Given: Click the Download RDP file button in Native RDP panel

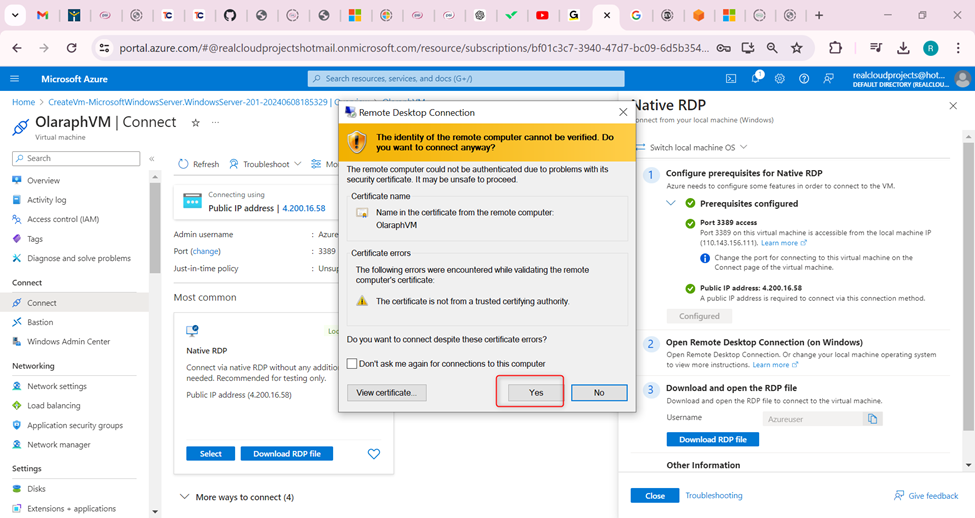Looking at the screenshot, I should coord(713,440).
